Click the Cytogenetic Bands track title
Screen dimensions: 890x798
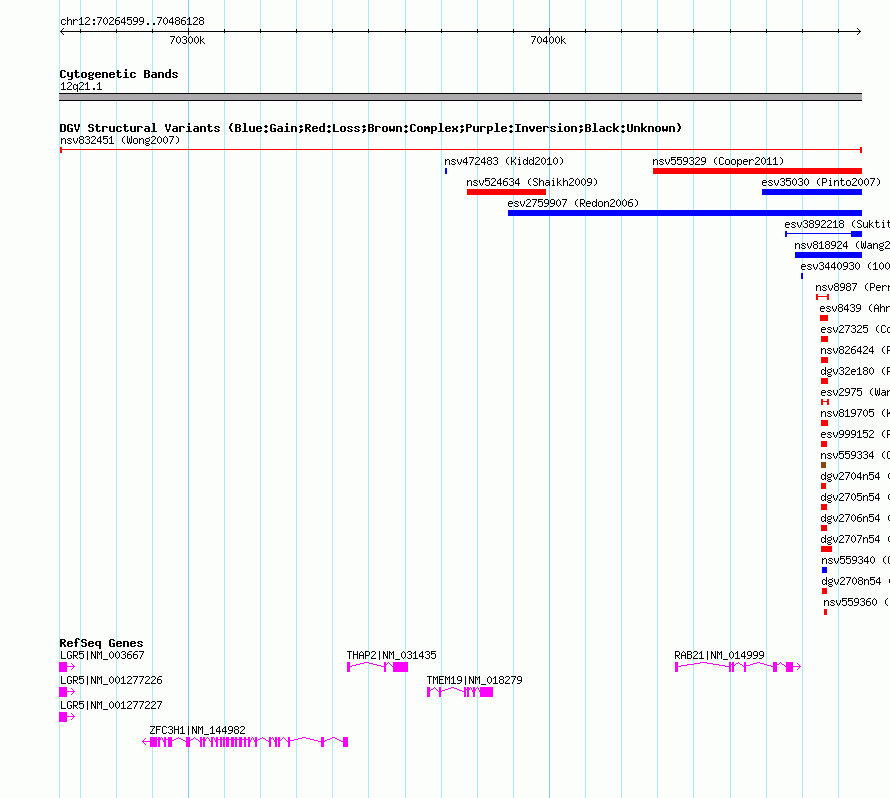click(119, 74)
